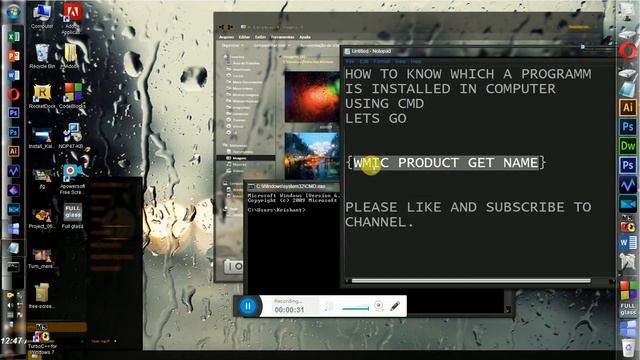The width and height of the screenshot is (640, 360).
Task: Toggle the webcam icon in recorder bar
Action: (x=379, y=305)
